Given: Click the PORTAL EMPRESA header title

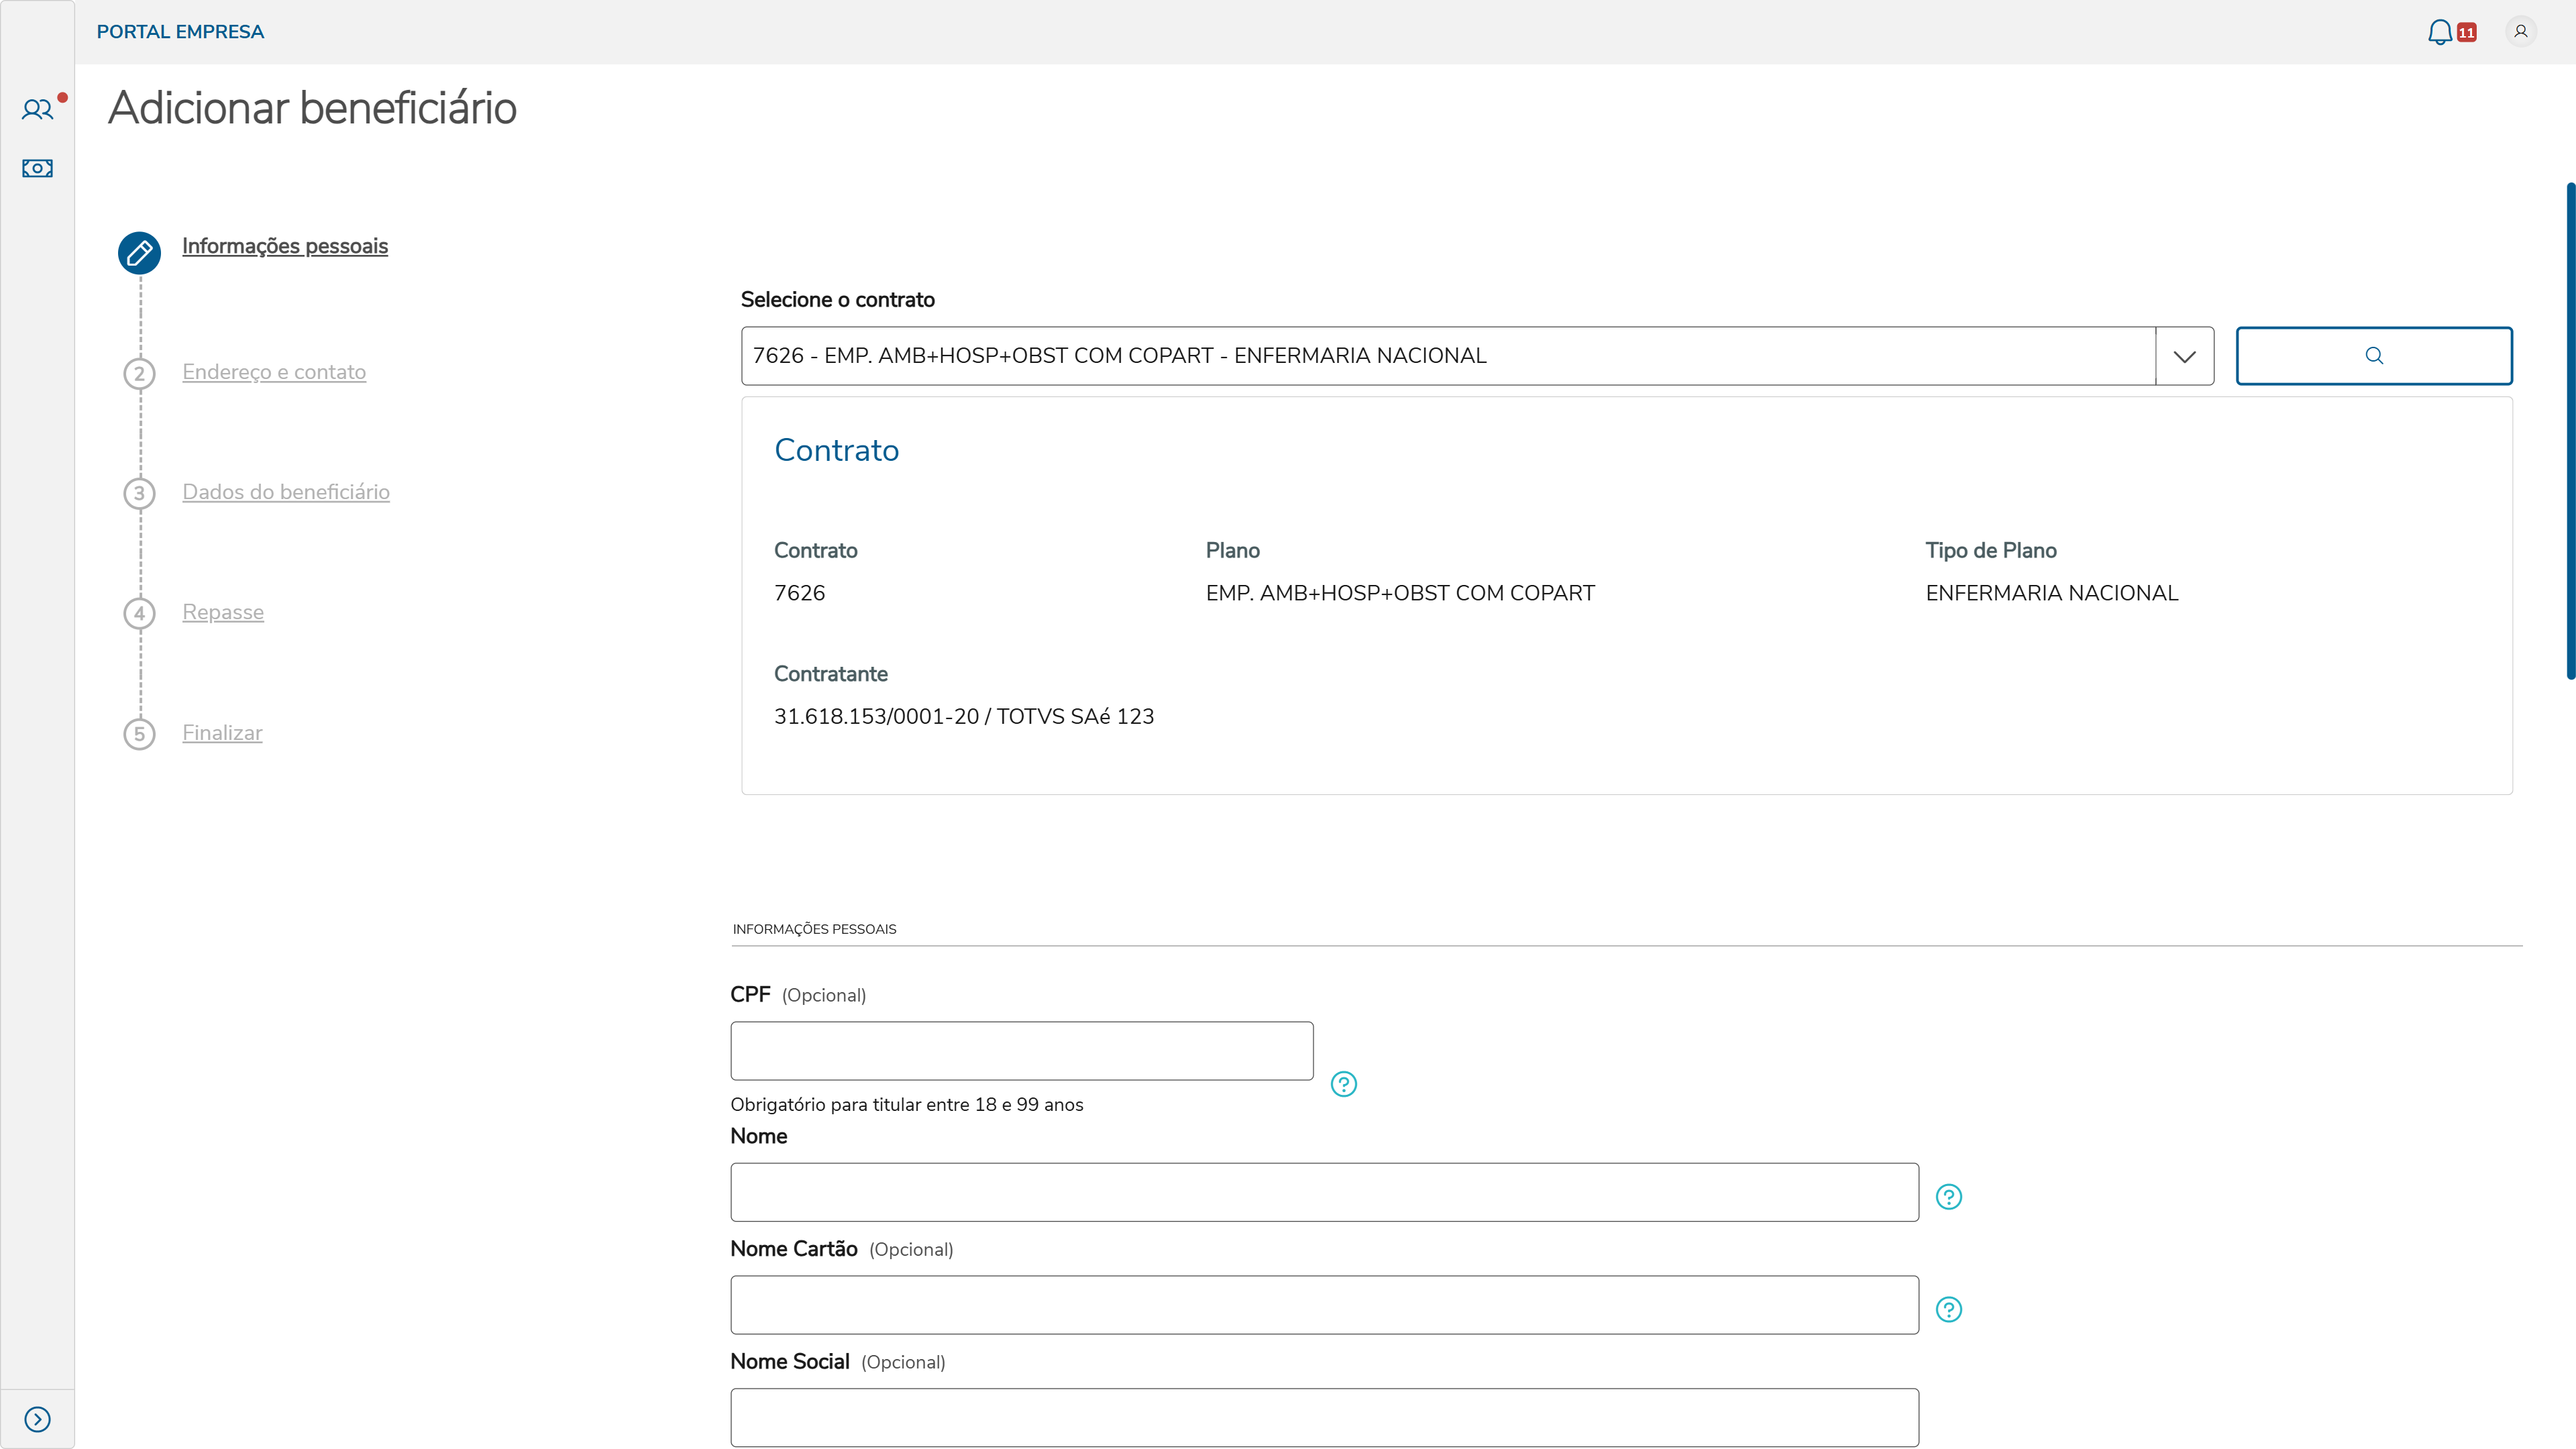Looking at the screenshot, I should [180, 32].
